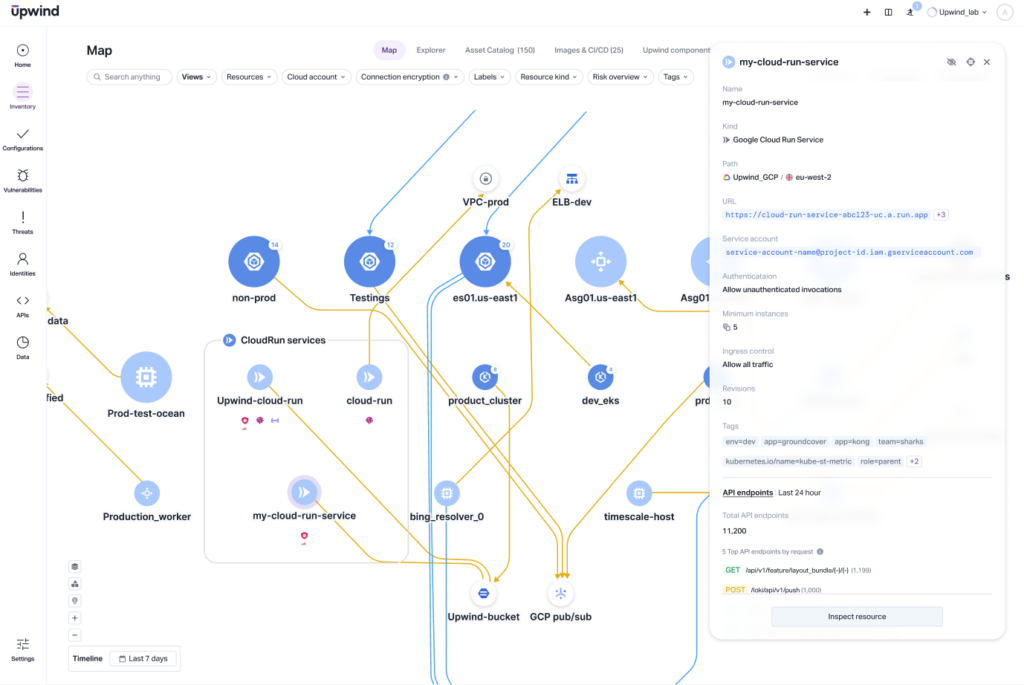Select the non-prod cluster node
The image size is (1024, 685).
point(254,261)
